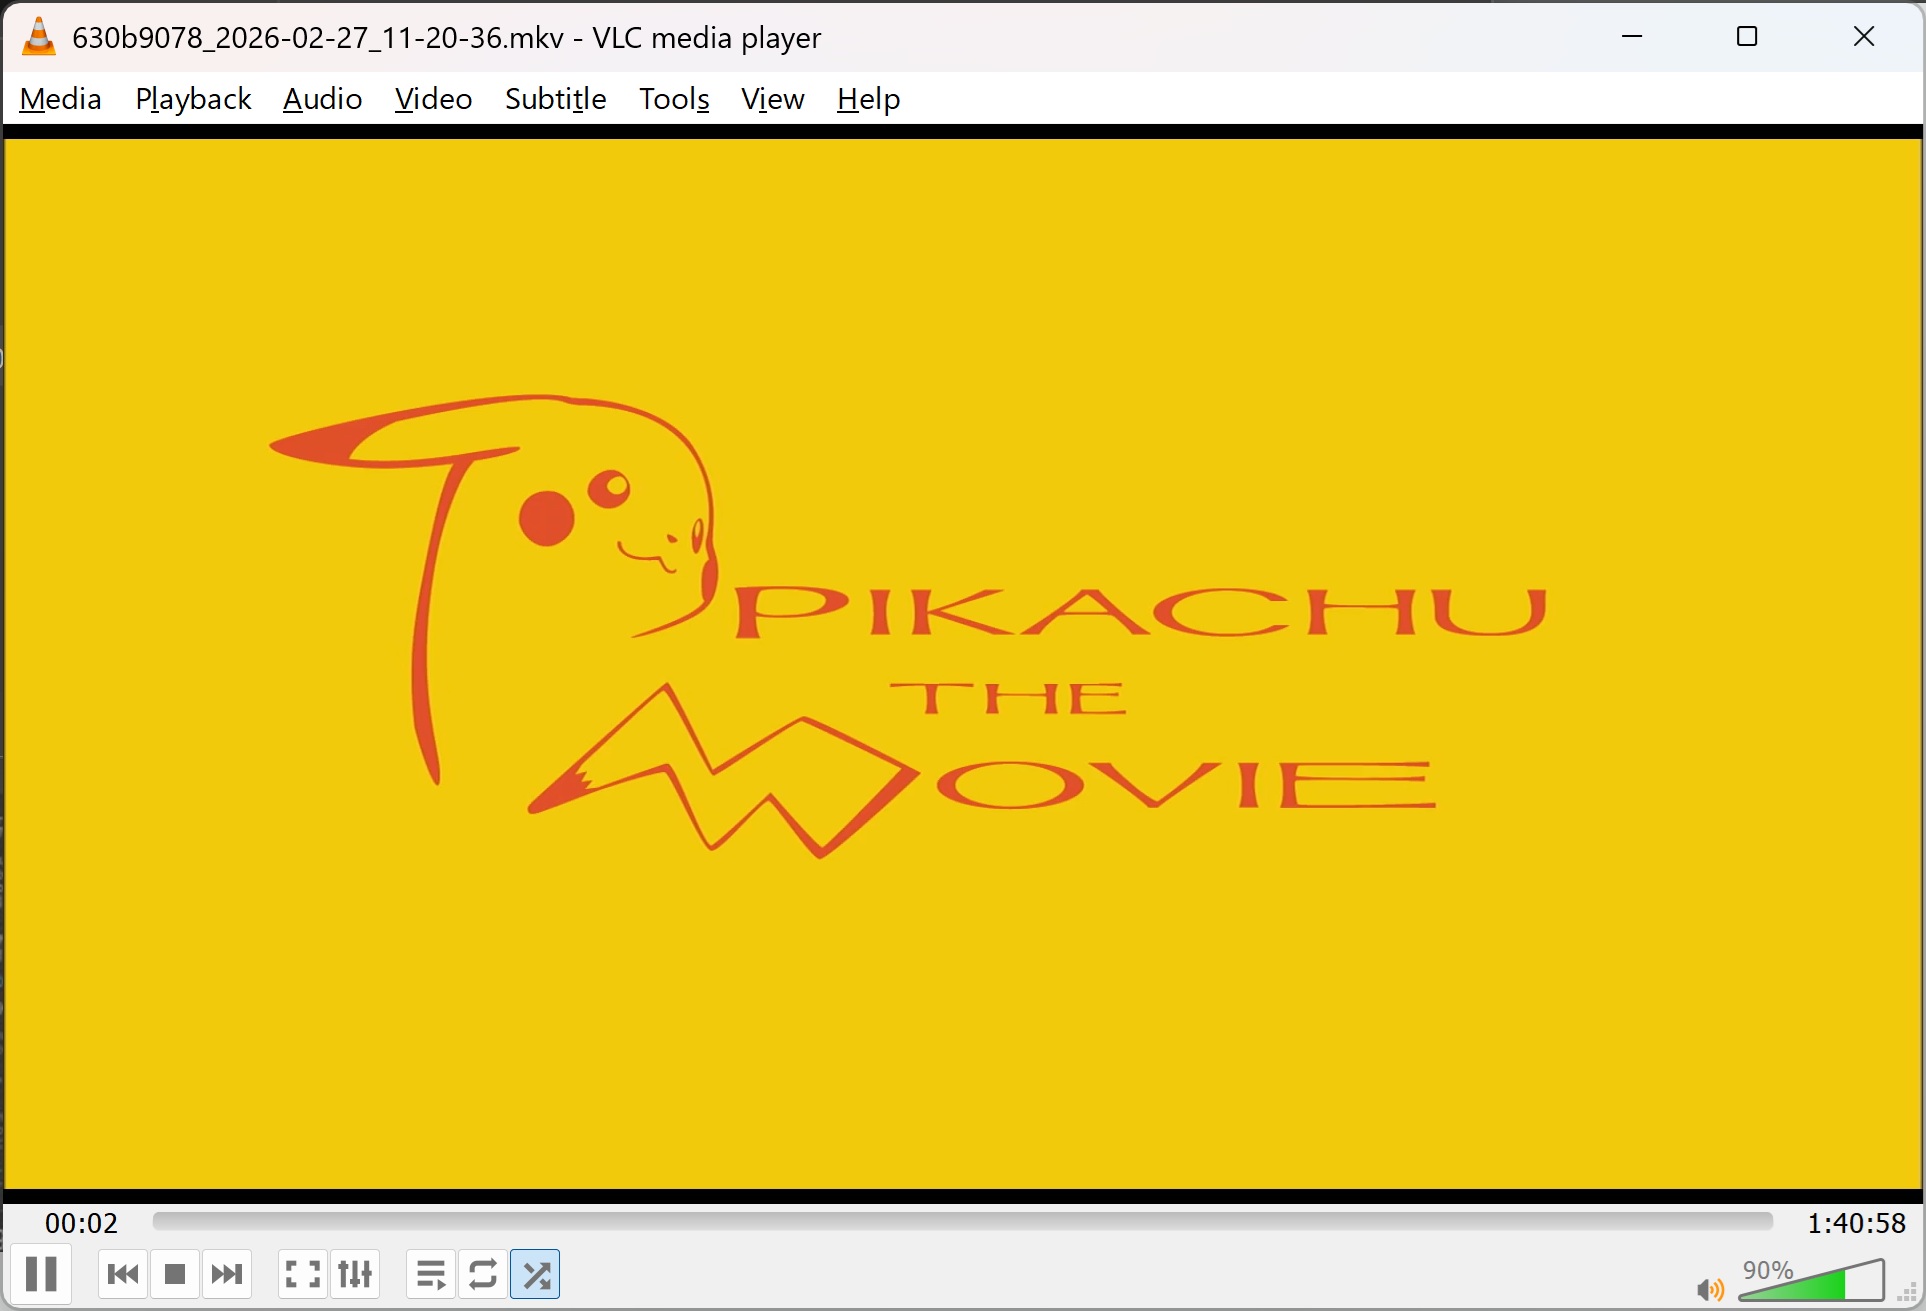Screen dimensions: 1926x1311
Task: Skip to previous media track
Action: click(x=123, y=1274)
